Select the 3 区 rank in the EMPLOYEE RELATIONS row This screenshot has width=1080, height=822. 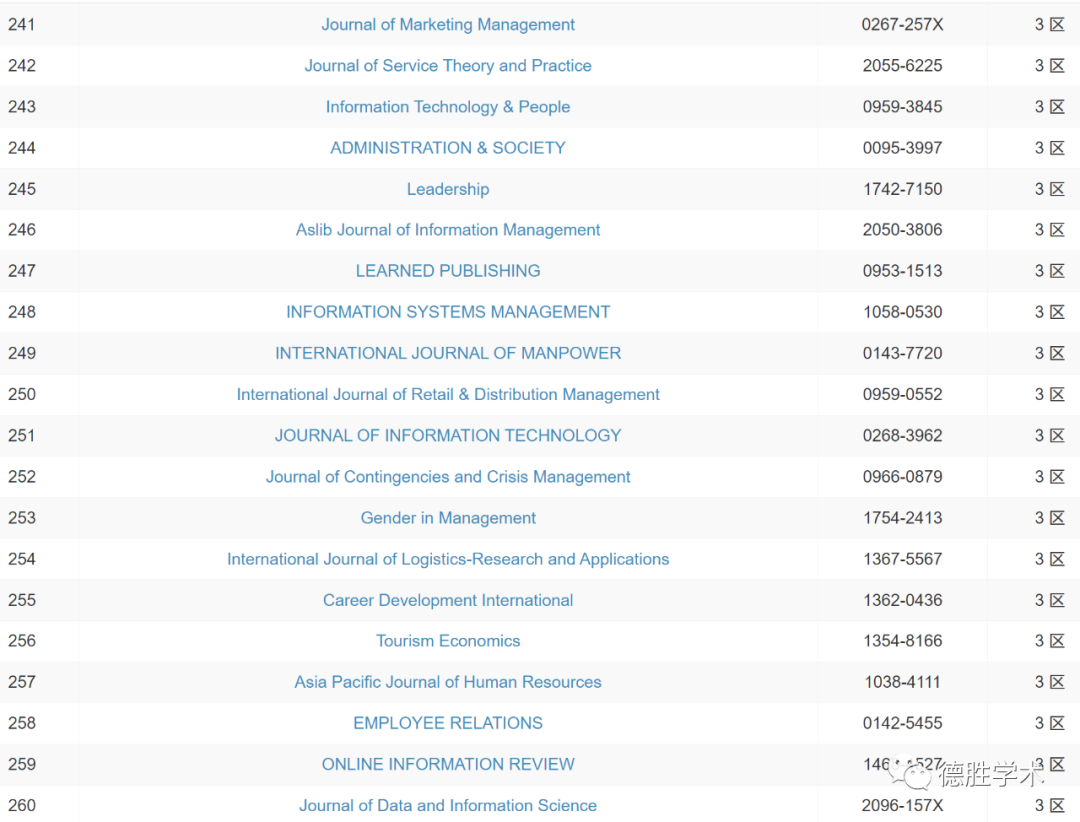click(1050, 723)
